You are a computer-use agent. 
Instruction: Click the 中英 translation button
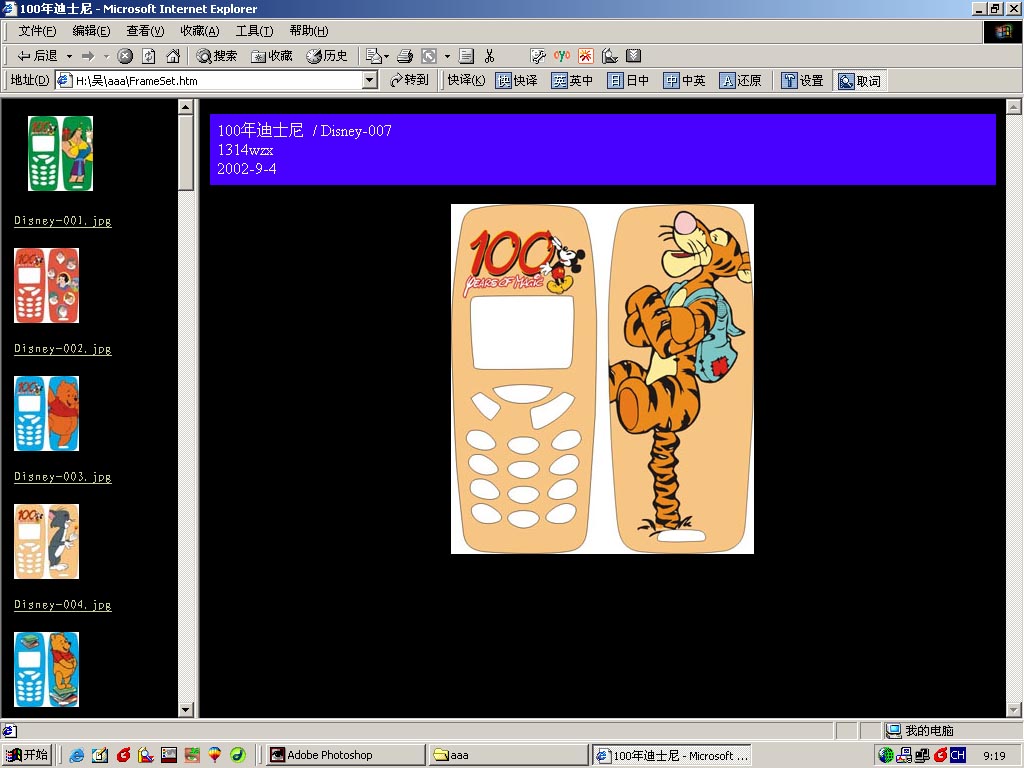[x=684, y=81]
